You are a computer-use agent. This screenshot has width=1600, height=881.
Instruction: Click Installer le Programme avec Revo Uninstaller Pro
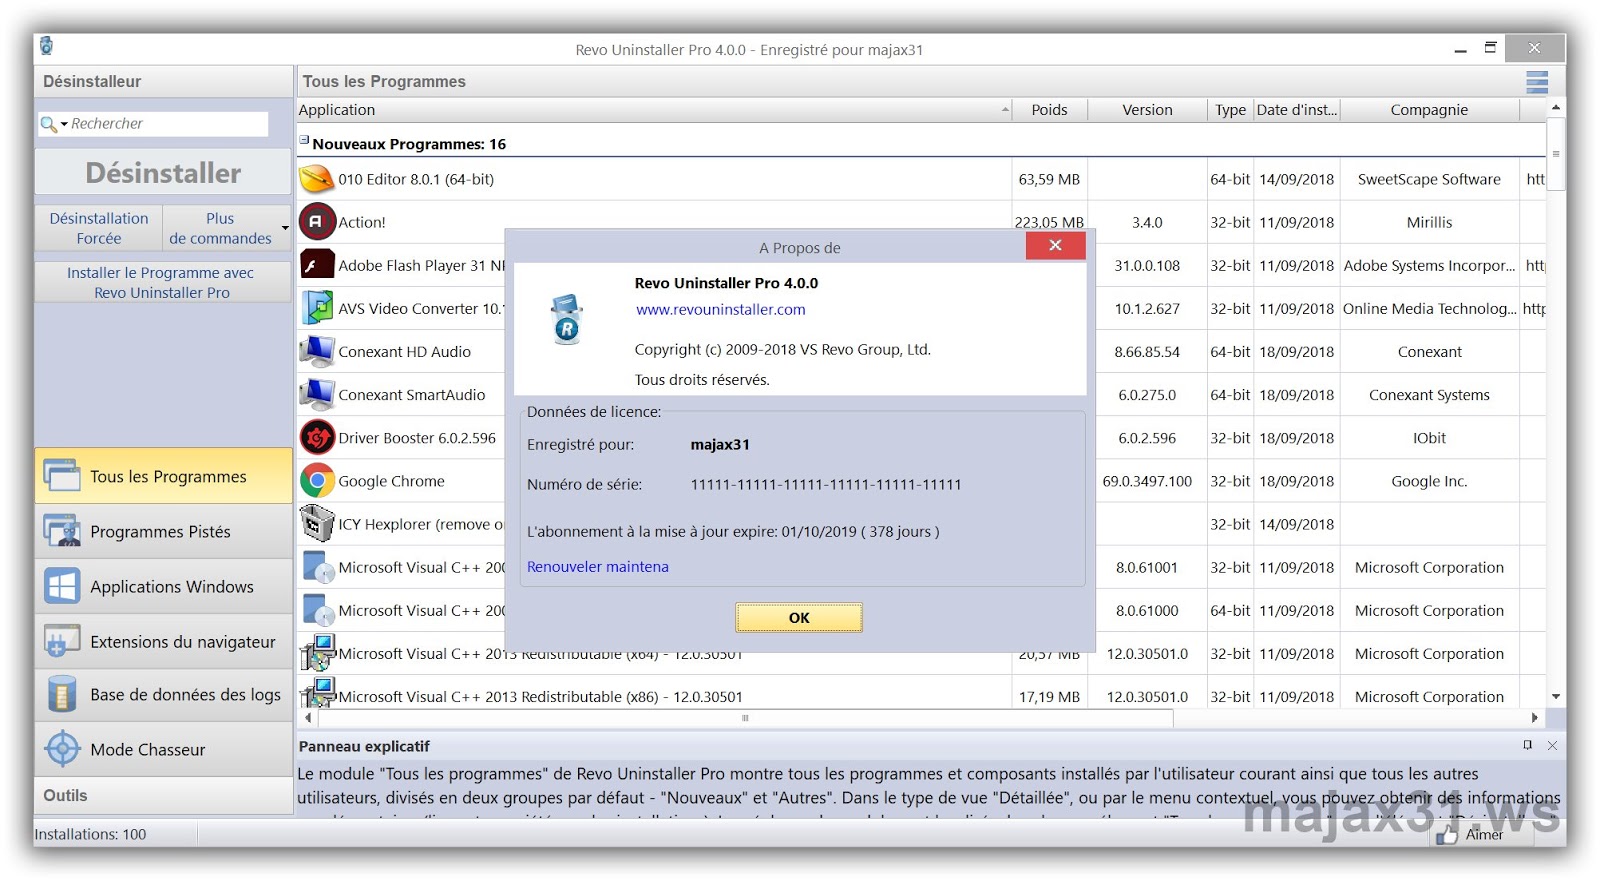point(161,282)
